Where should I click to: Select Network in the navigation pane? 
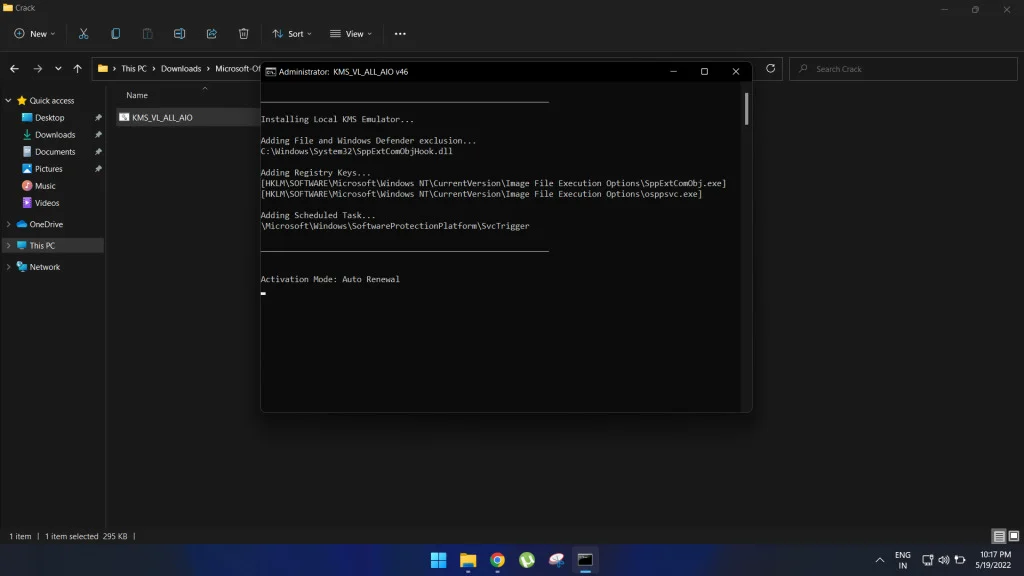[44, 267]
